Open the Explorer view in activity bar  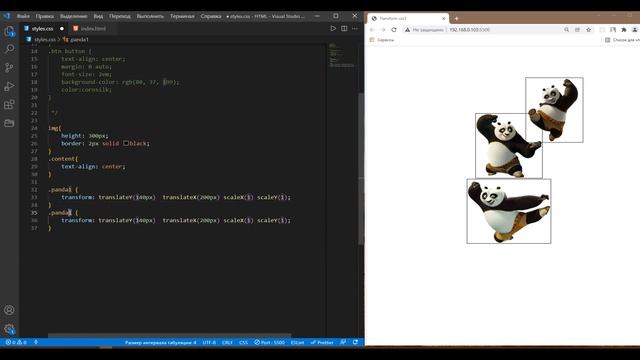[x=9, y=31]
